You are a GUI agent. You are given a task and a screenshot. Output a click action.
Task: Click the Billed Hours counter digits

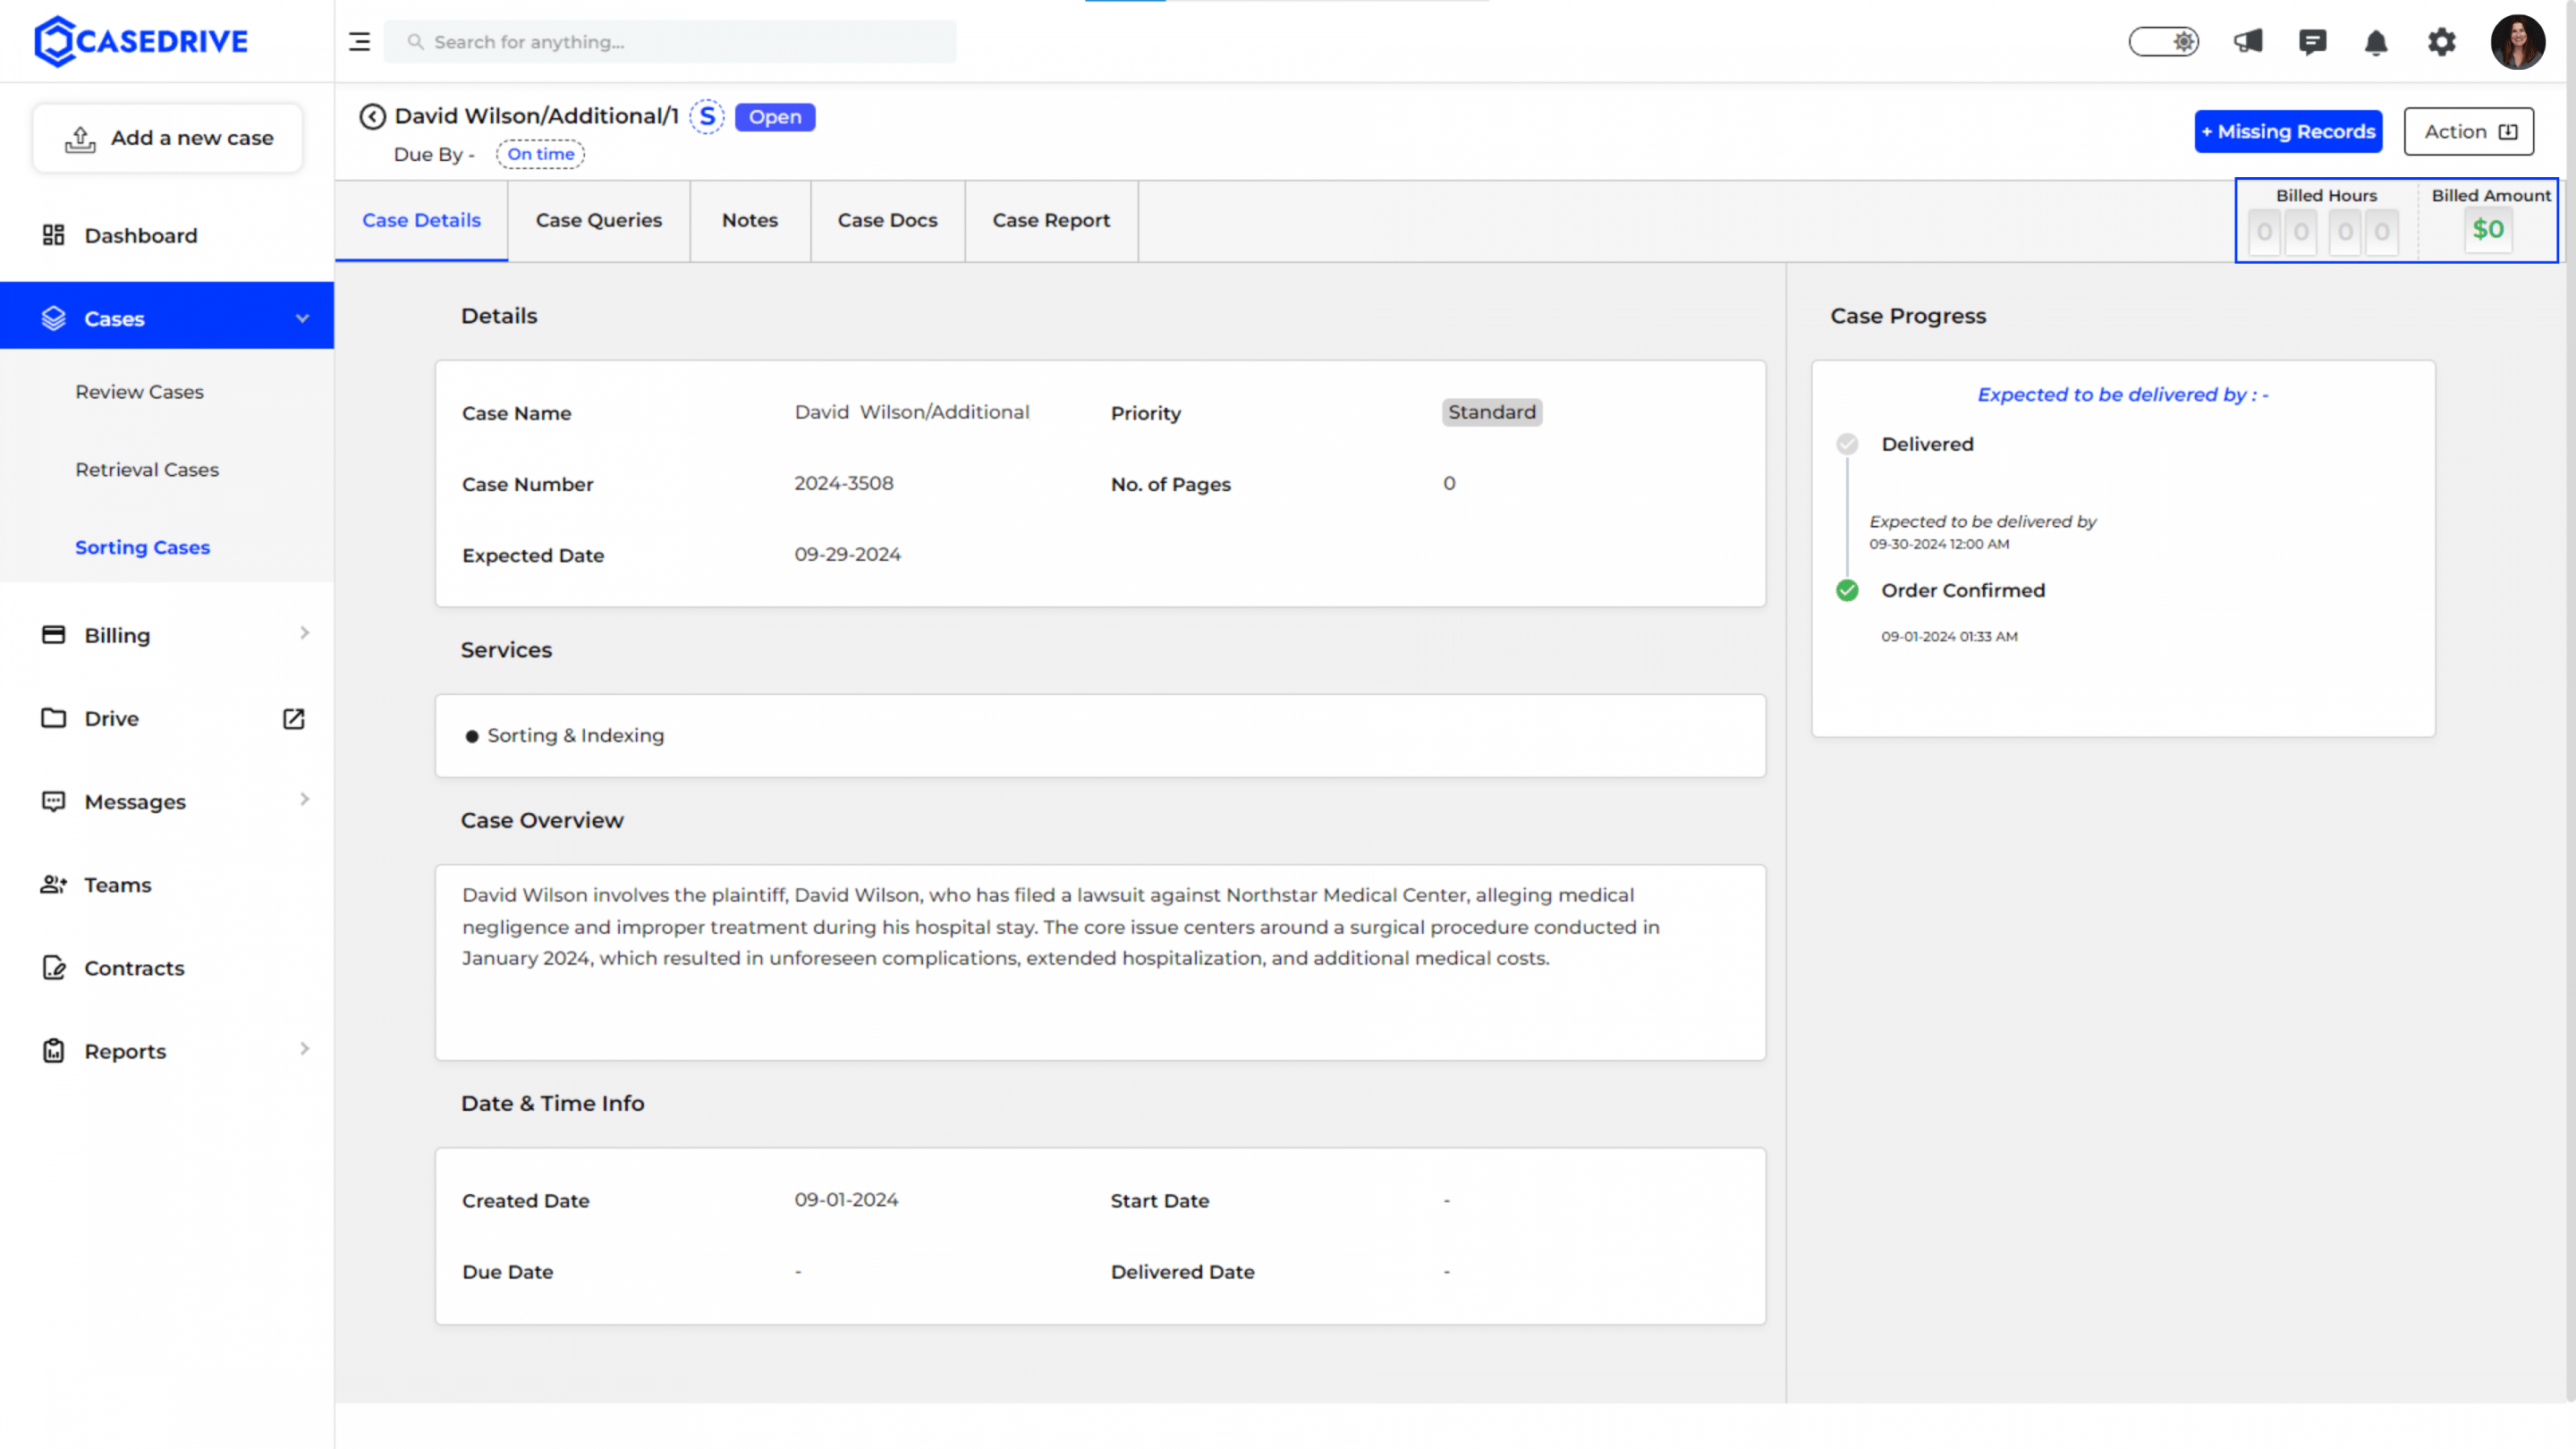tap(2322, 232)
